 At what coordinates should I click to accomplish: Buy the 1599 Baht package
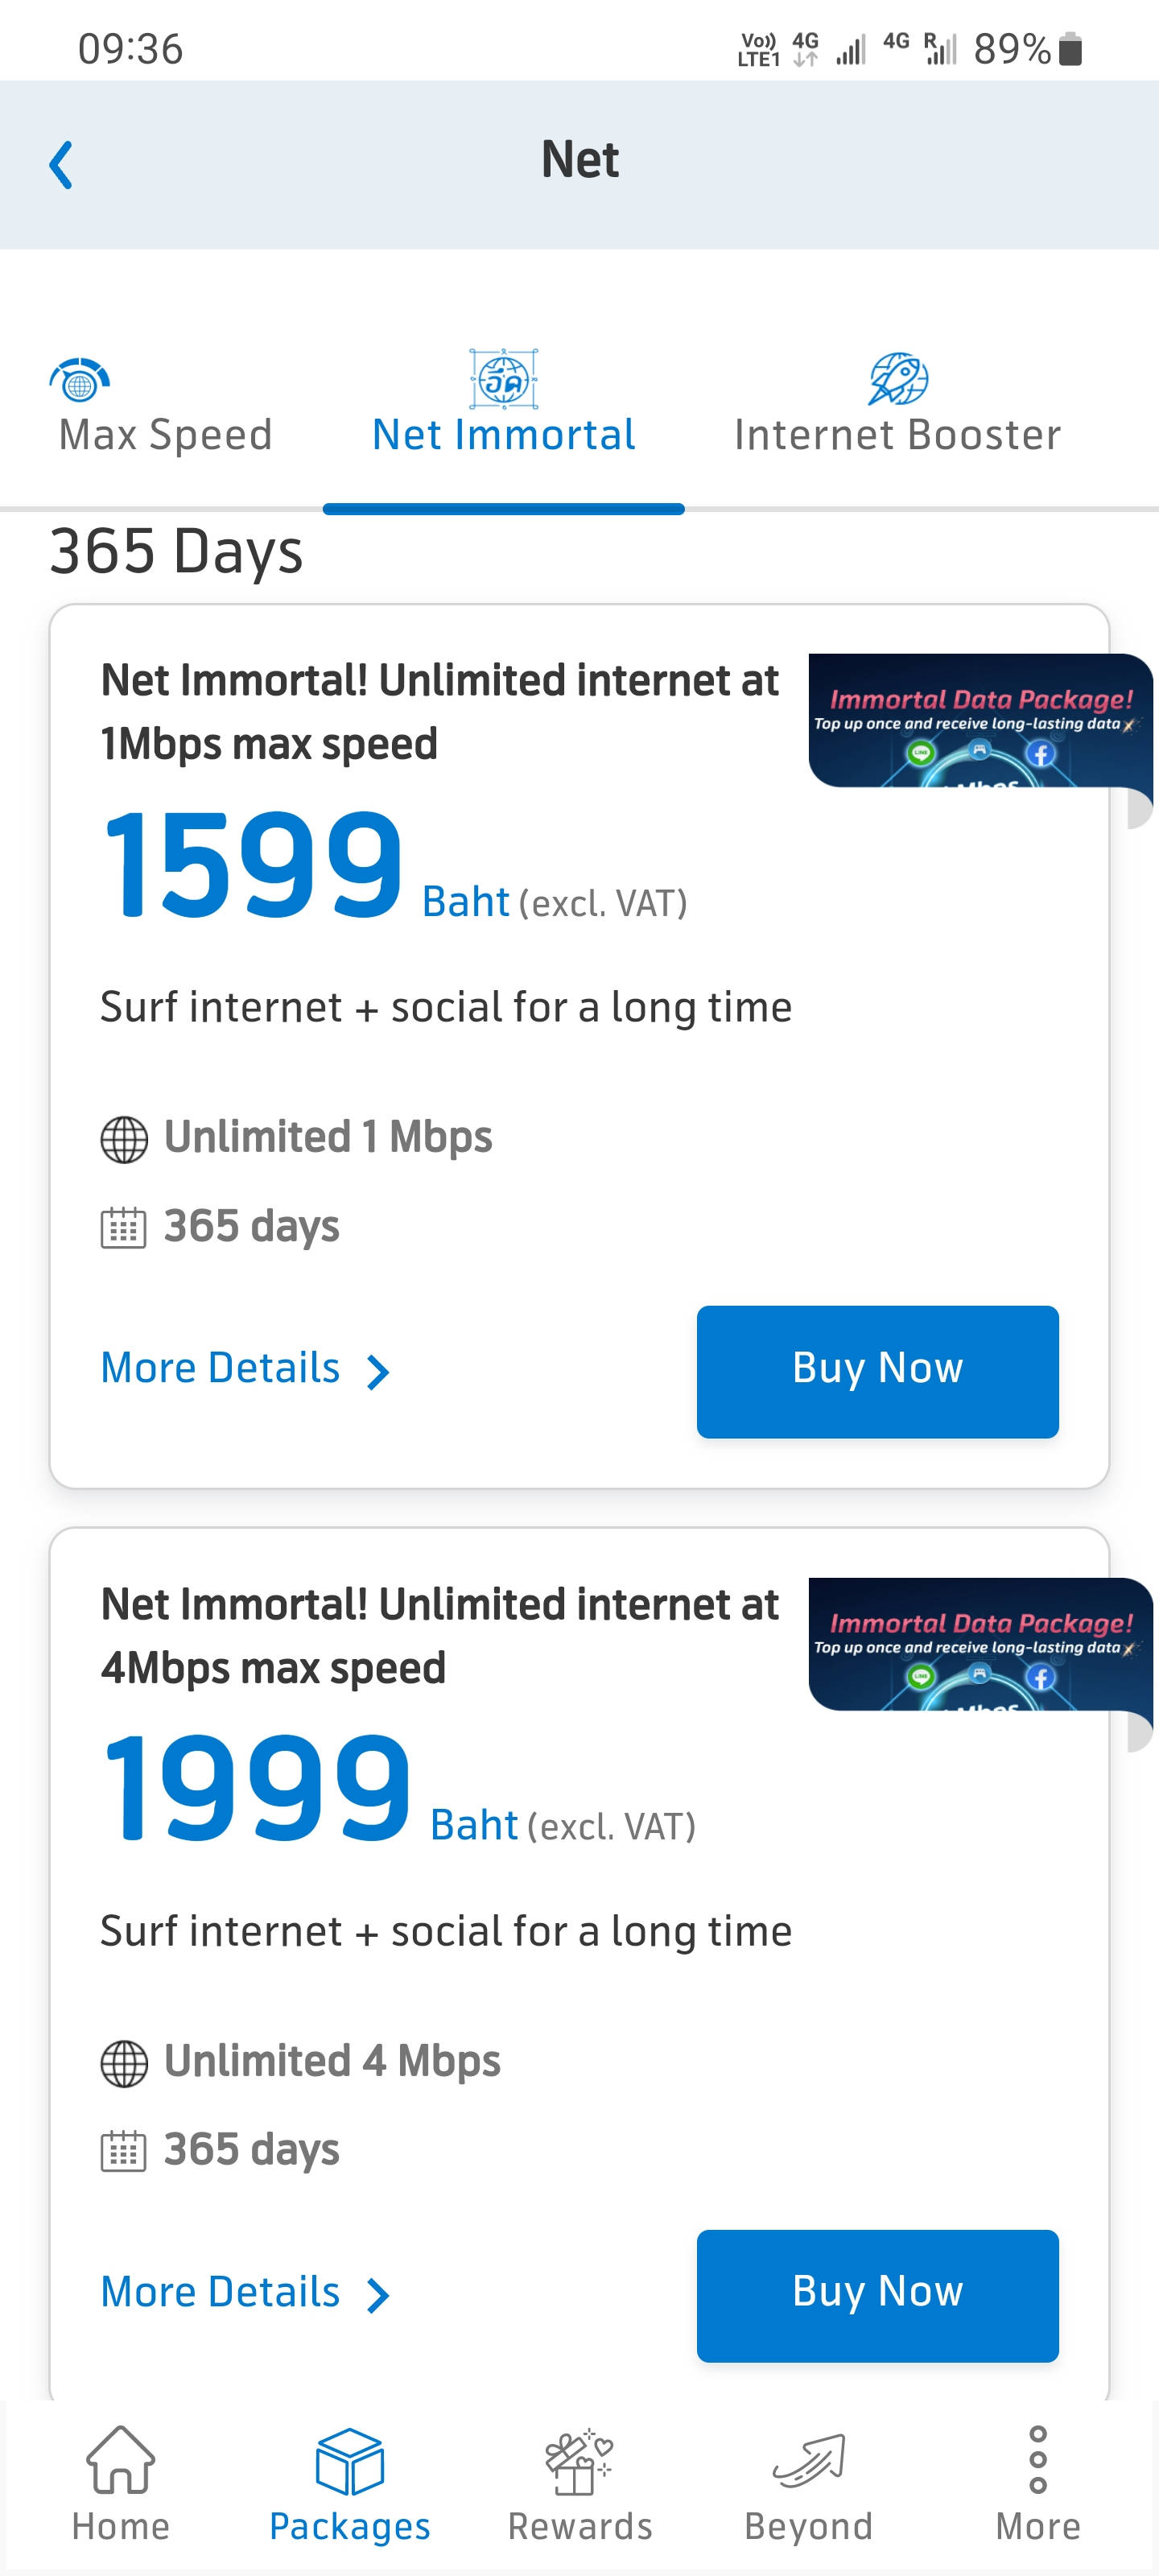pos(877,1371)
